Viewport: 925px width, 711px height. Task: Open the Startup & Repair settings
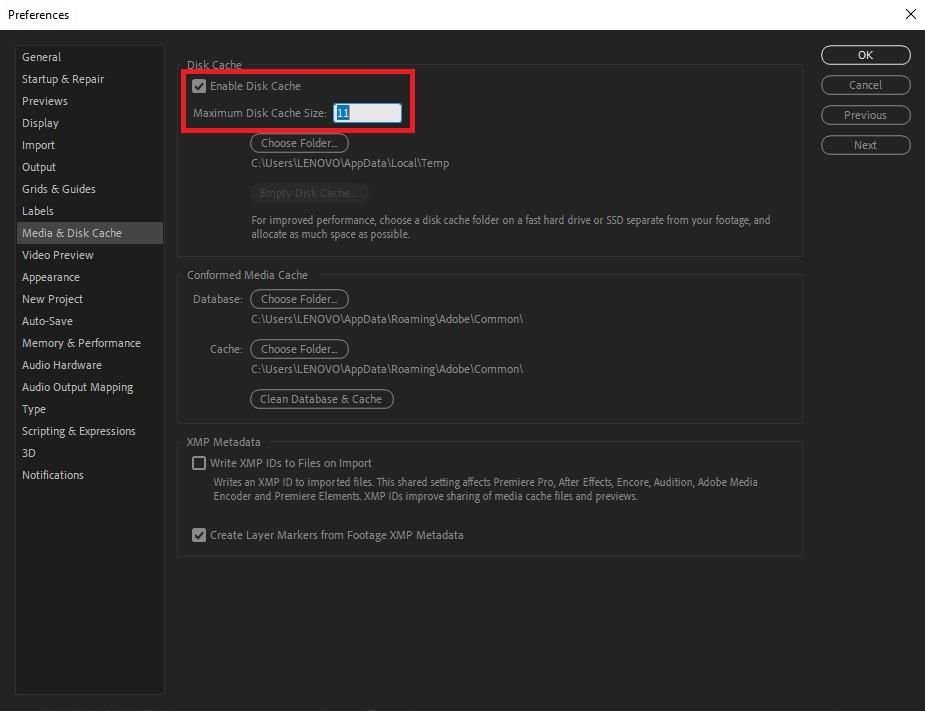(63, 79)
